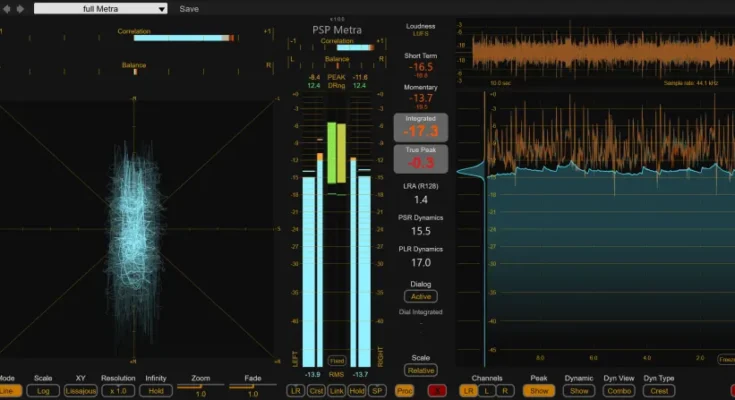Switch the XY mode Lissajous button
Image resolution: width=735 pixels, height=400 pixels.
tap(81, 391)
